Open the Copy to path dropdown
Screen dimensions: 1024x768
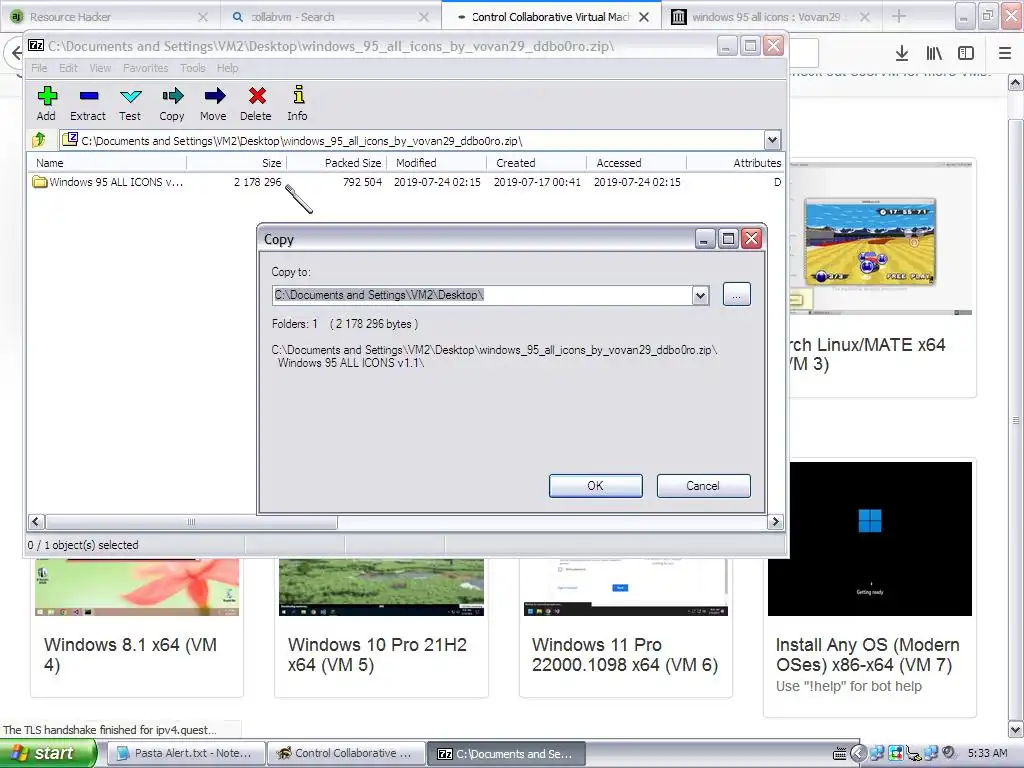pyautogui.click(x=700, y=295)
